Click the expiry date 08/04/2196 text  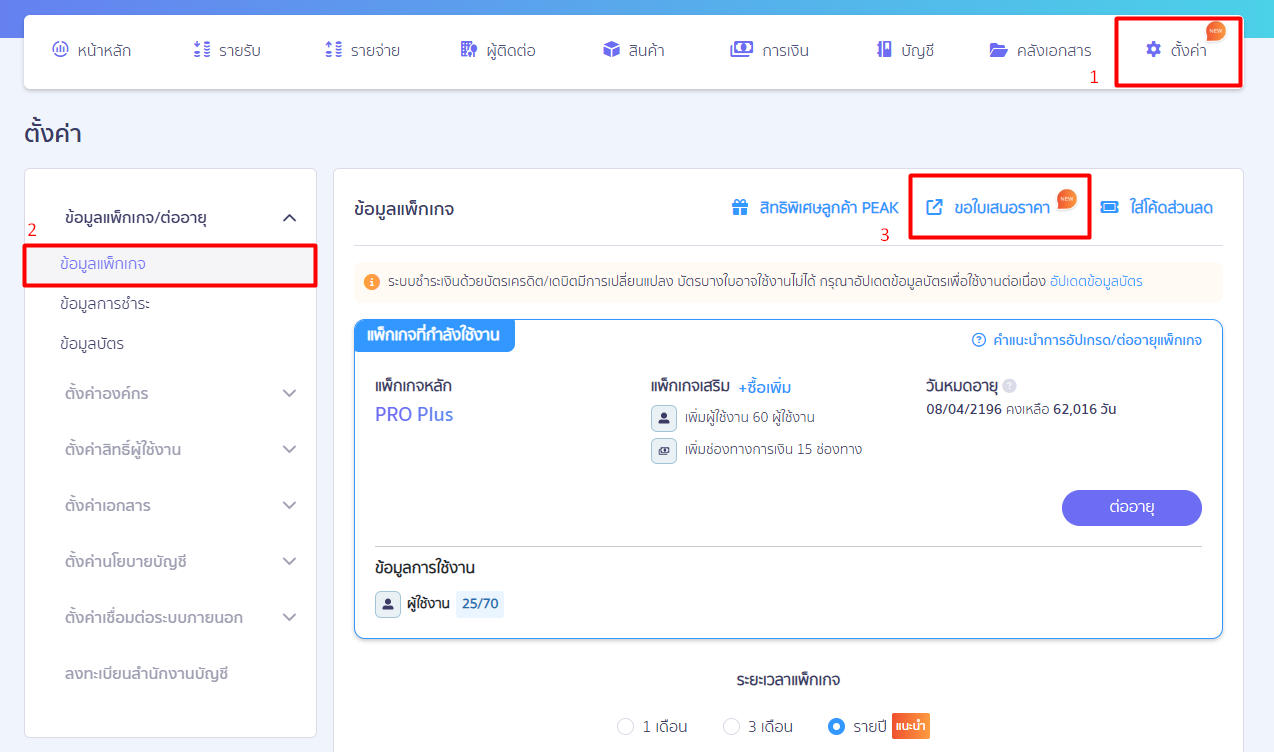click(x=964, y=408)
